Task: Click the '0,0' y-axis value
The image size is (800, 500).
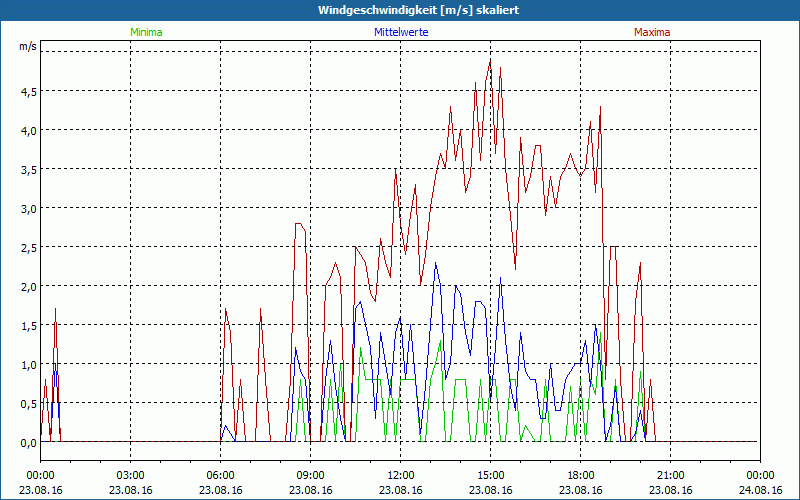Action: point(29,443)
